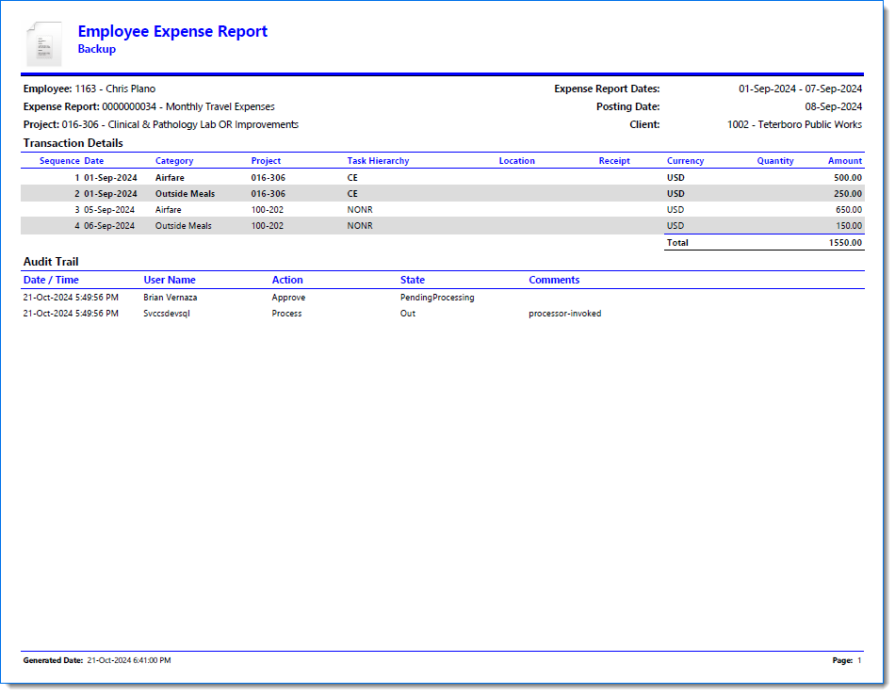The image size is (895, 695).
Task: Click the State audit trail header
Action: 412,280
